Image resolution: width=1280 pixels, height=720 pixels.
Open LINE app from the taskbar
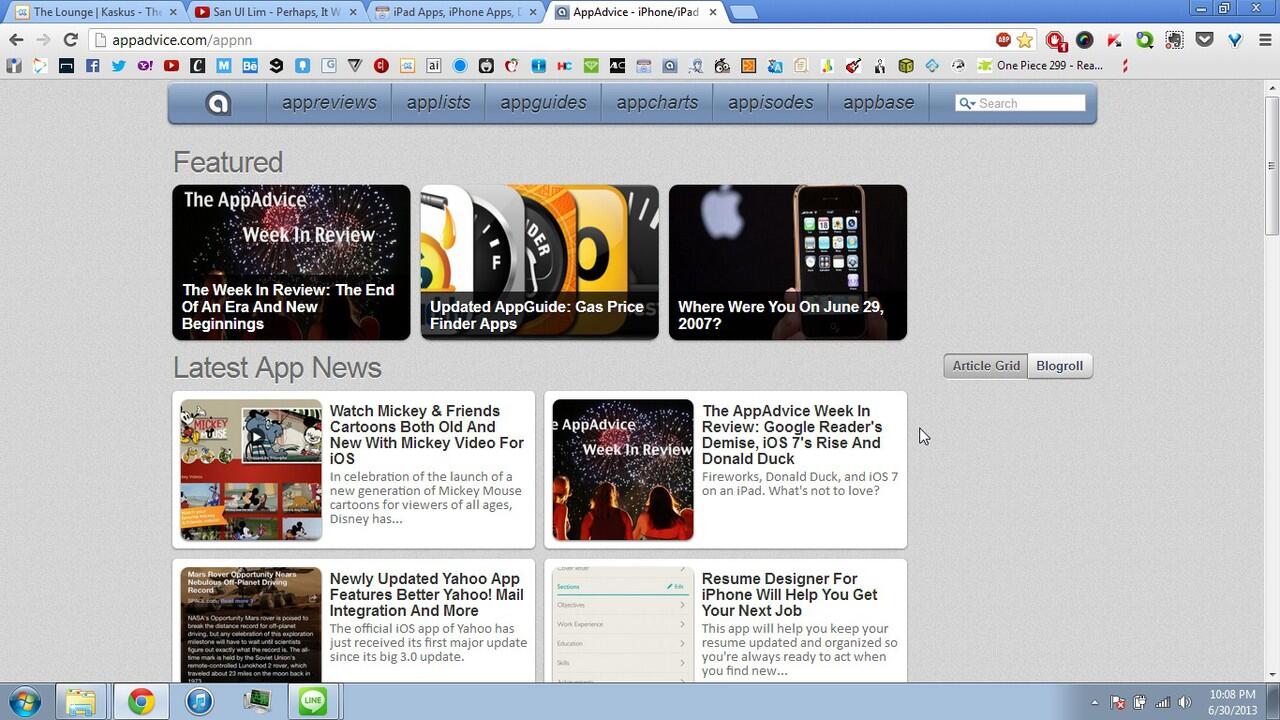[x=313, y=701]
